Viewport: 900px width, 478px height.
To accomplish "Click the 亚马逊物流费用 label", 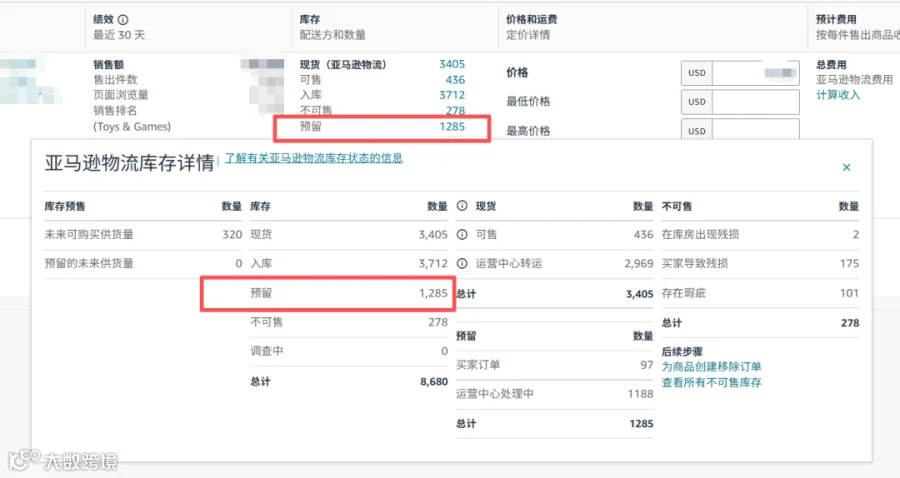I will pyautogui.click(x=855, y=80).
